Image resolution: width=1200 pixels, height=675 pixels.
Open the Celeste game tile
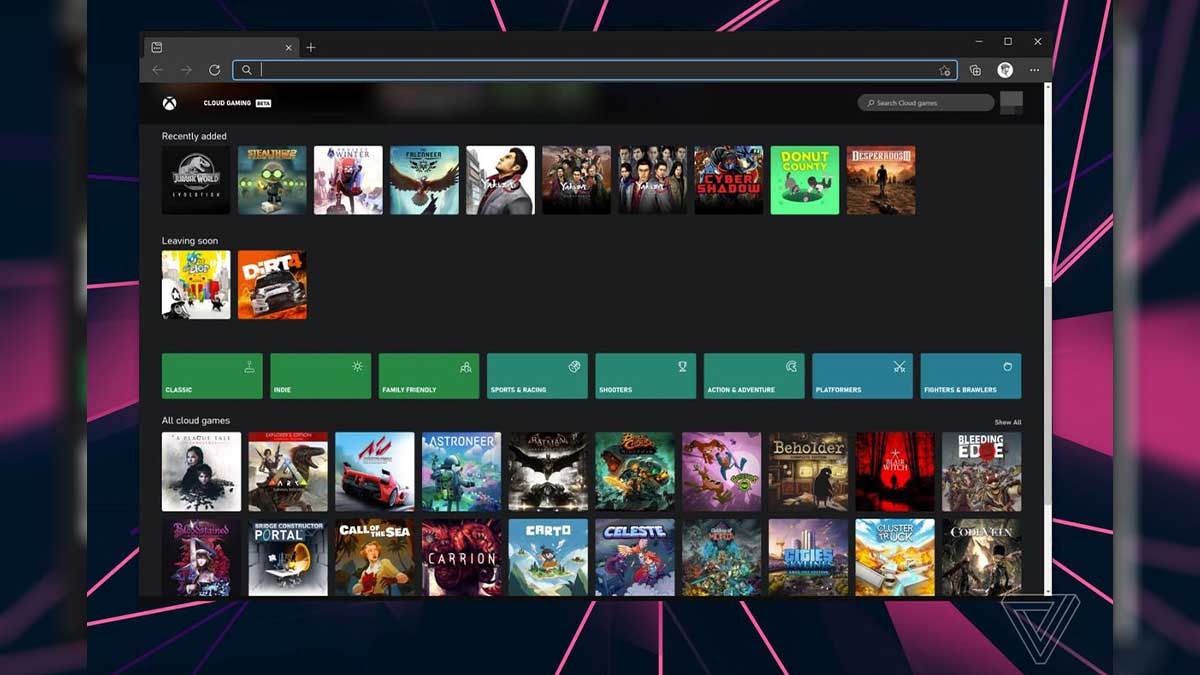click(x=635, y=558)
